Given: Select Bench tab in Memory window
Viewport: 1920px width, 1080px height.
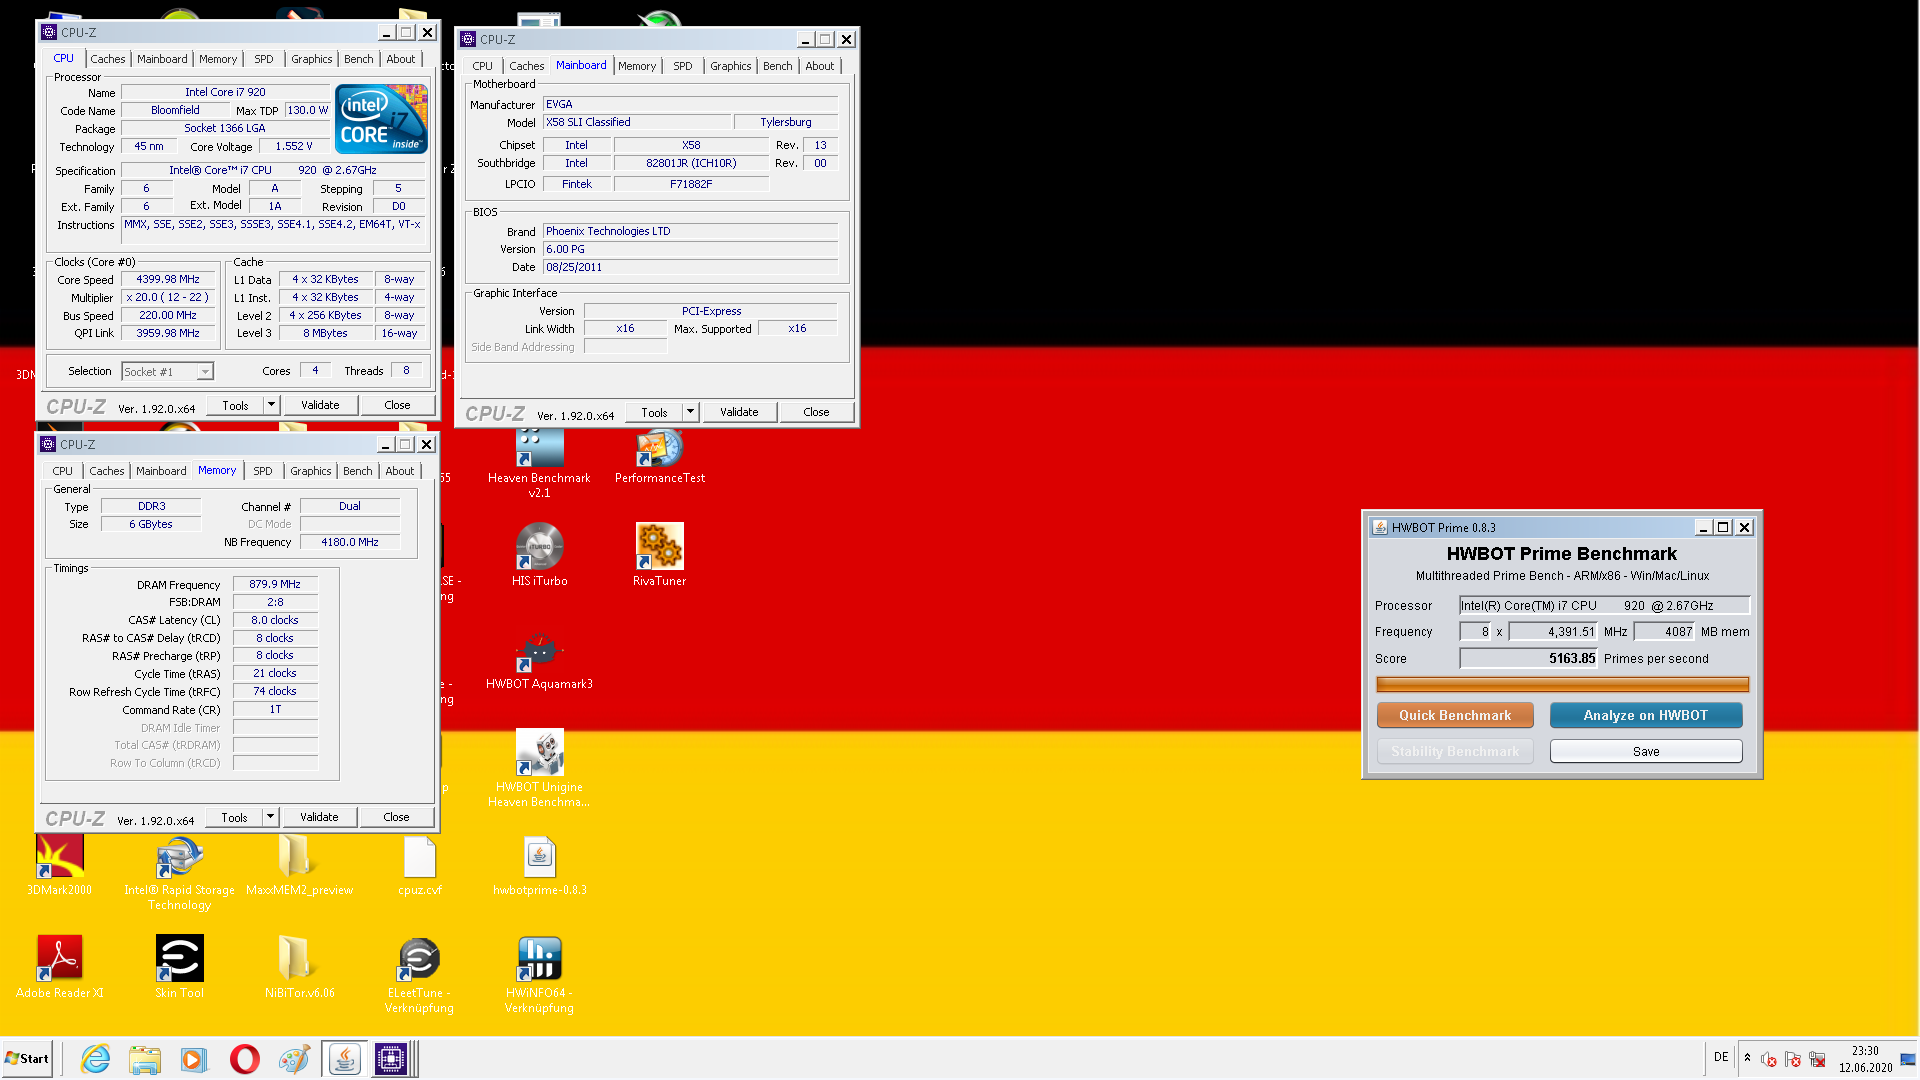Looking at the screenshot, I should [x=357, y=471].
